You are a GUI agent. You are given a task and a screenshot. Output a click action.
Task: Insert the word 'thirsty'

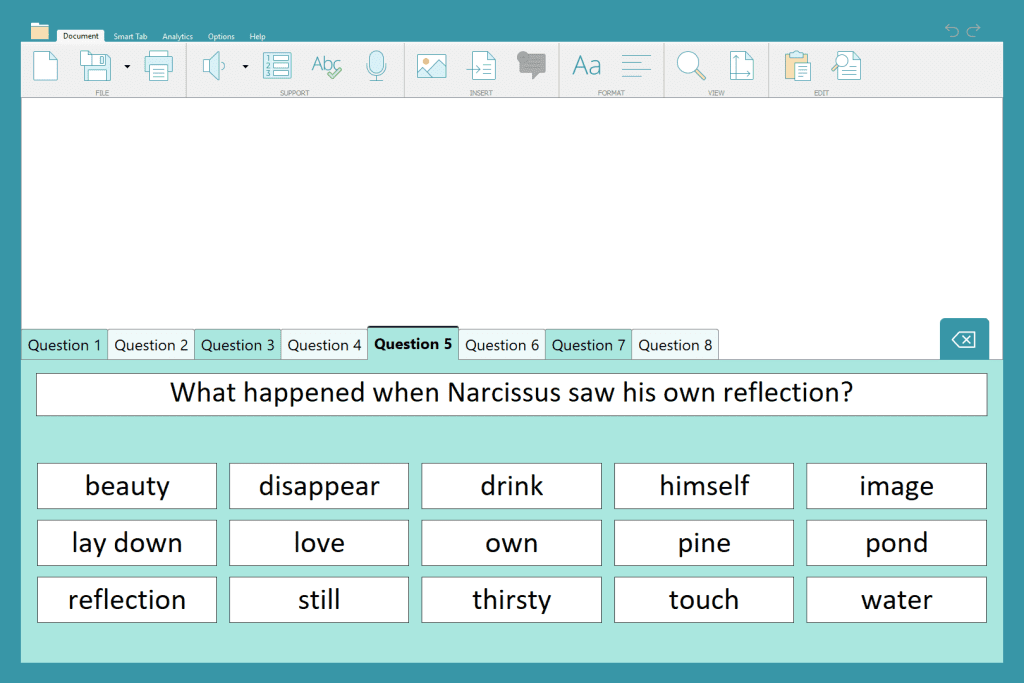511,599
